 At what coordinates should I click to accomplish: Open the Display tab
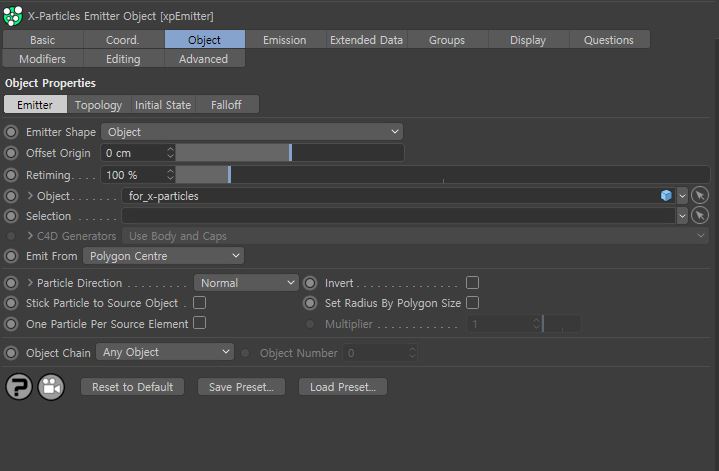528,39
